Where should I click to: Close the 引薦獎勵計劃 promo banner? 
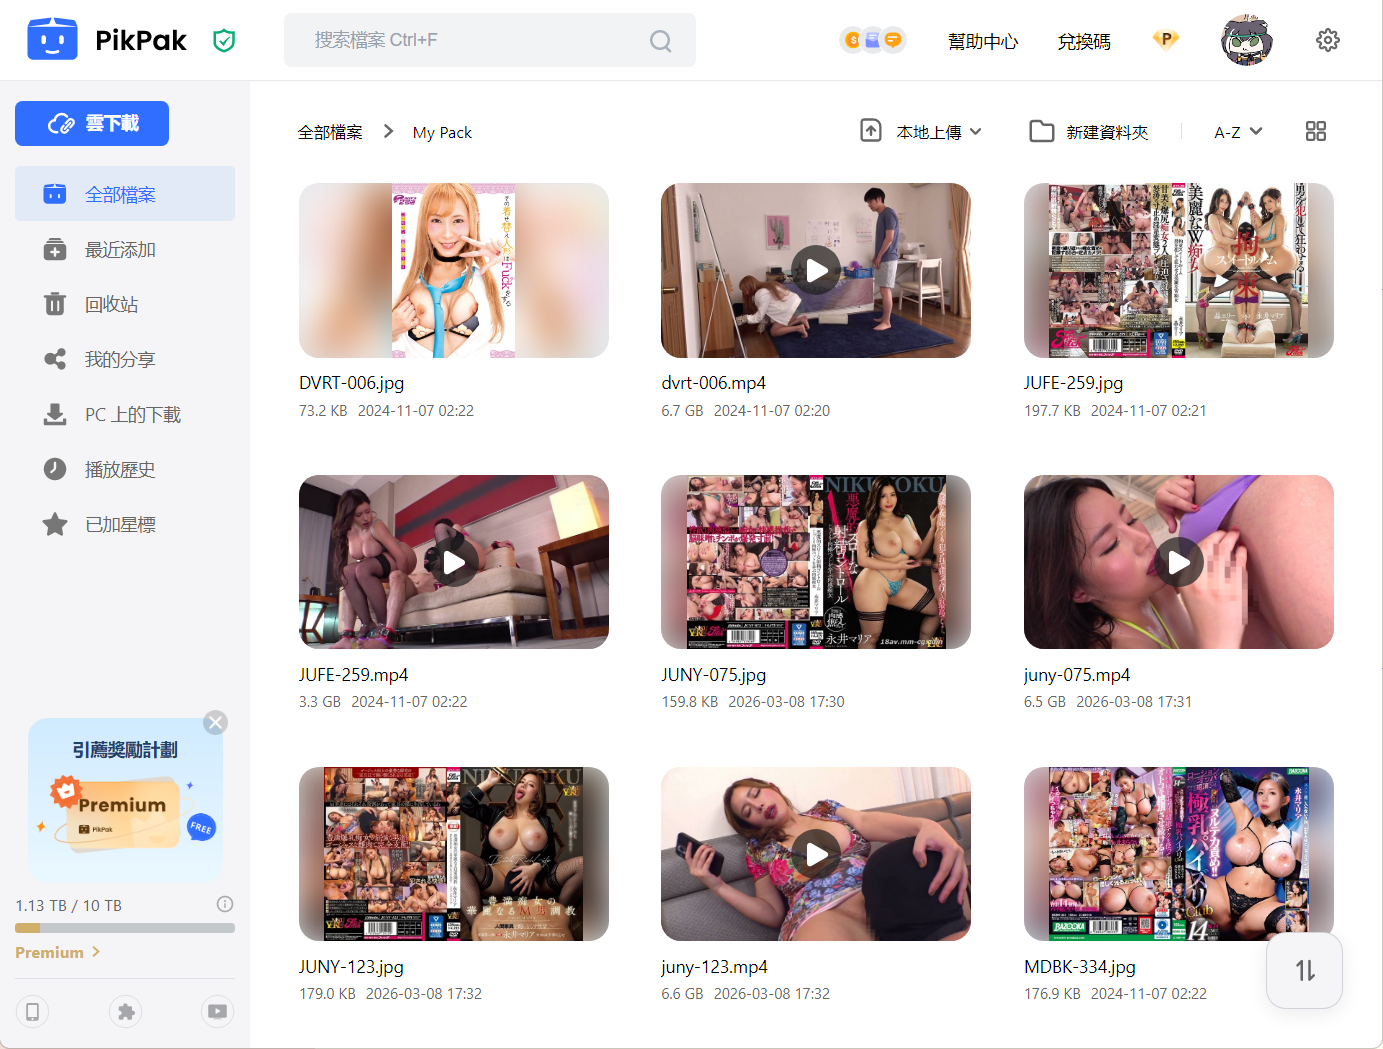(x=215, y=722)
